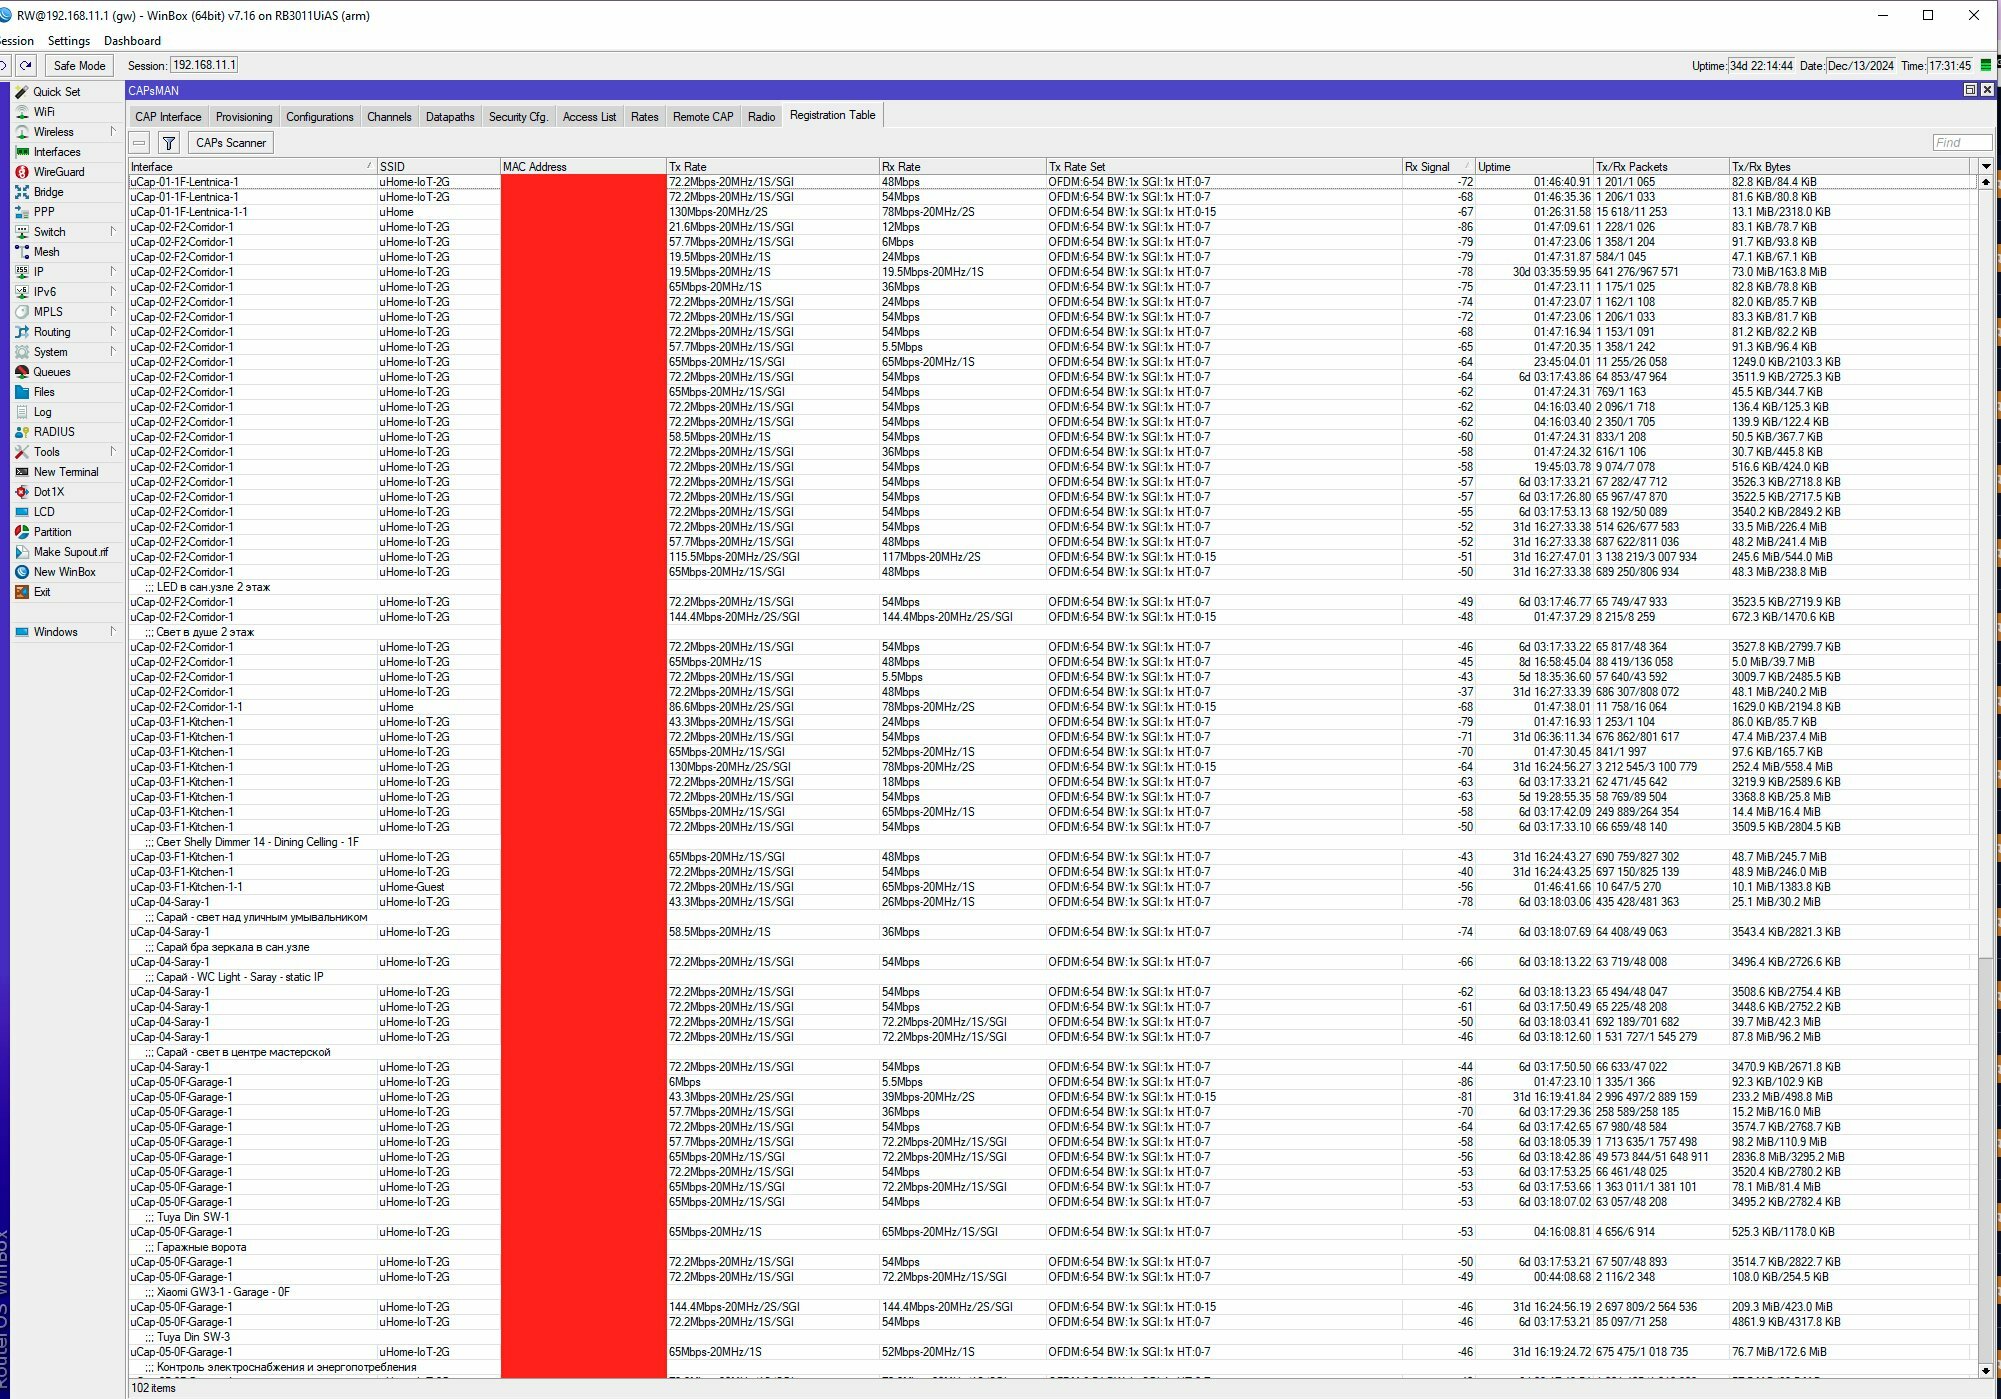Viewport: 2001px width, 1399px height.
Task: Expand the IPv6 submenu
Action: coord(113,291)
